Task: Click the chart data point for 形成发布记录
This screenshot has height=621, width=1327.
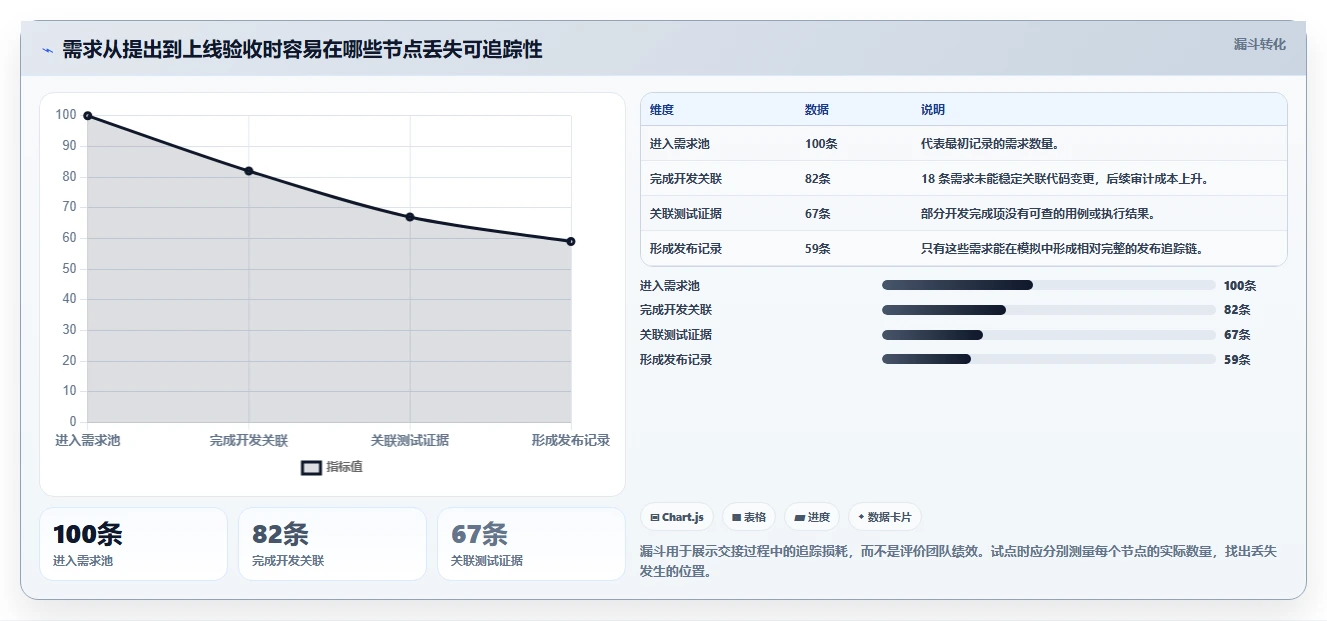Action: click(x=571, y=241)
